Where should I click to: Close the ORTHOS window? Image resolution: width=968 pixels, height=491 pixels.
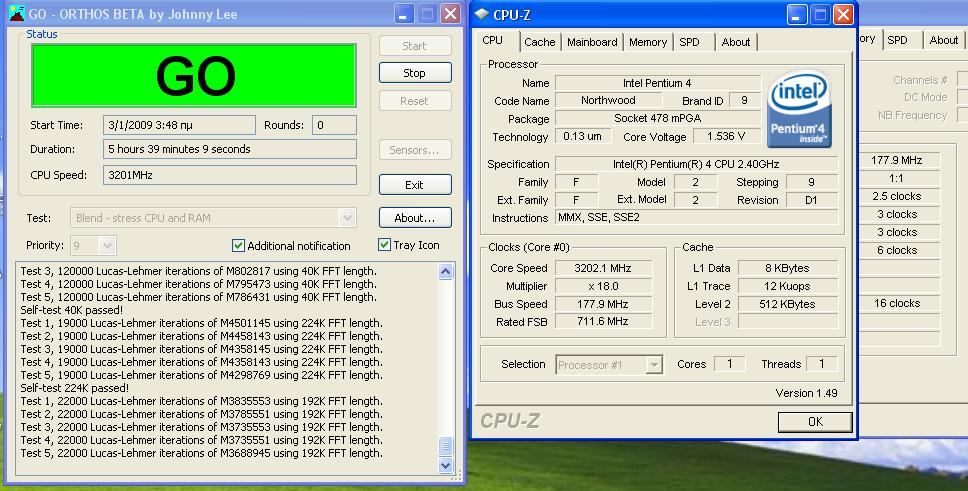click(x=450, y=15)
